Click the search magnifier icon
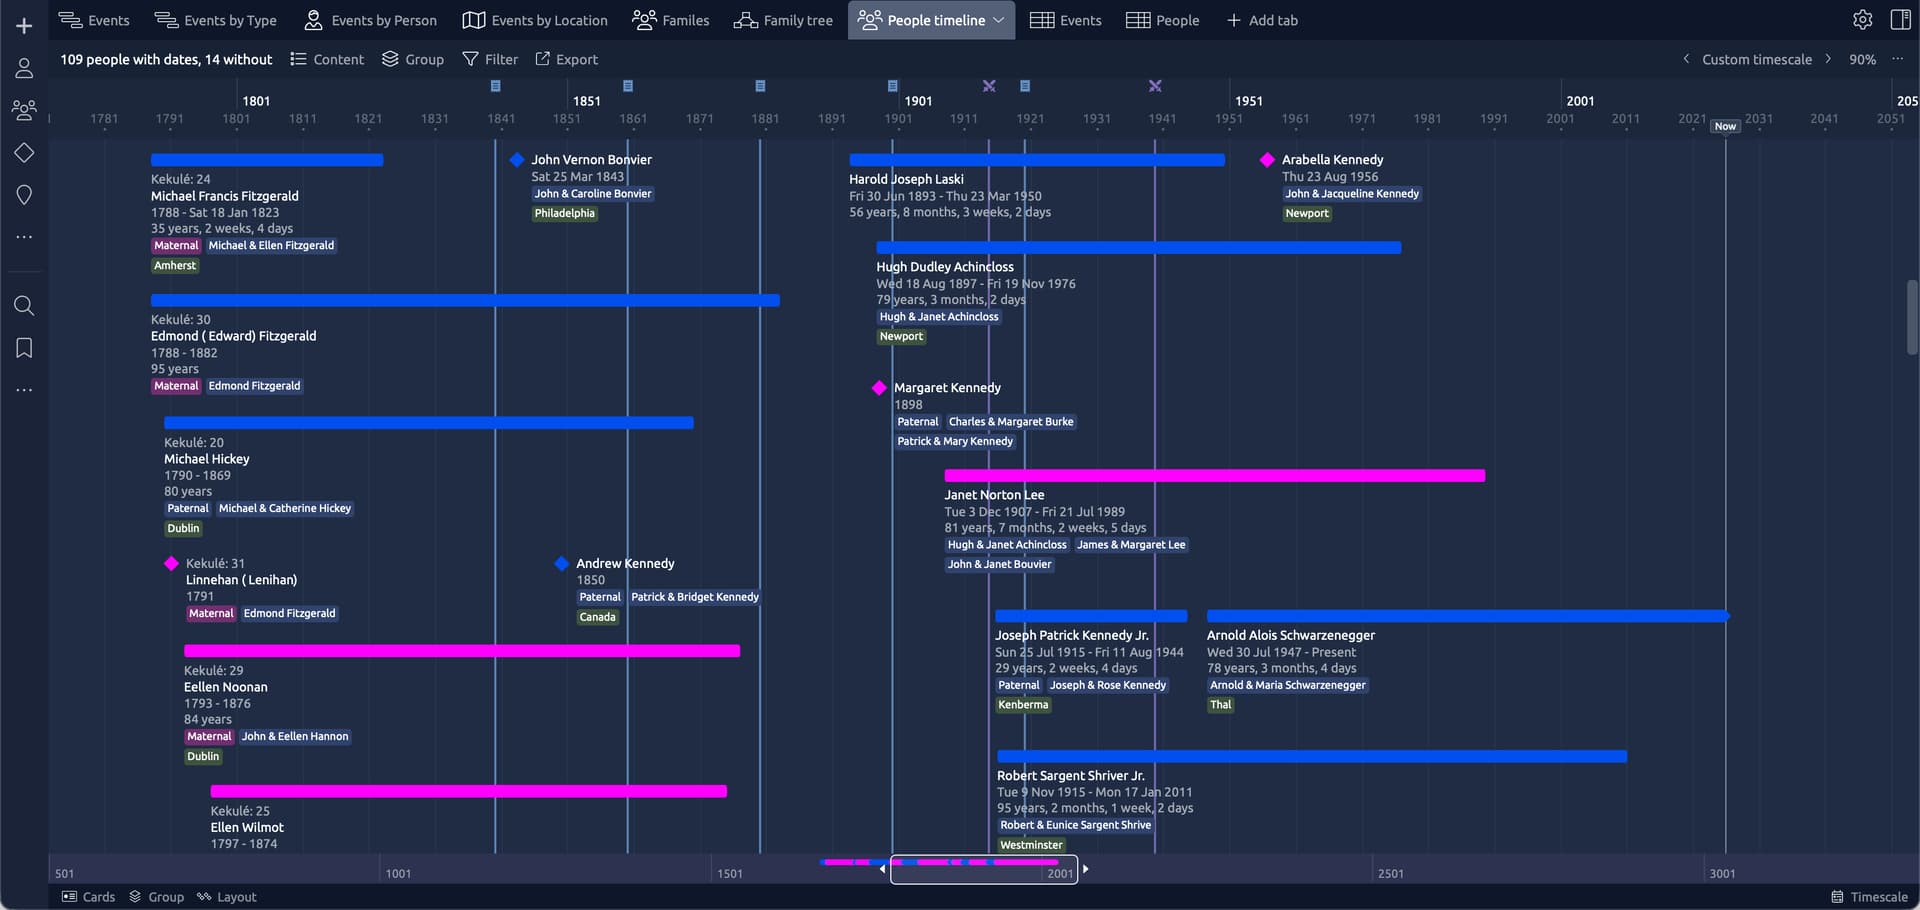1920x910 pixels. (24, 306)
